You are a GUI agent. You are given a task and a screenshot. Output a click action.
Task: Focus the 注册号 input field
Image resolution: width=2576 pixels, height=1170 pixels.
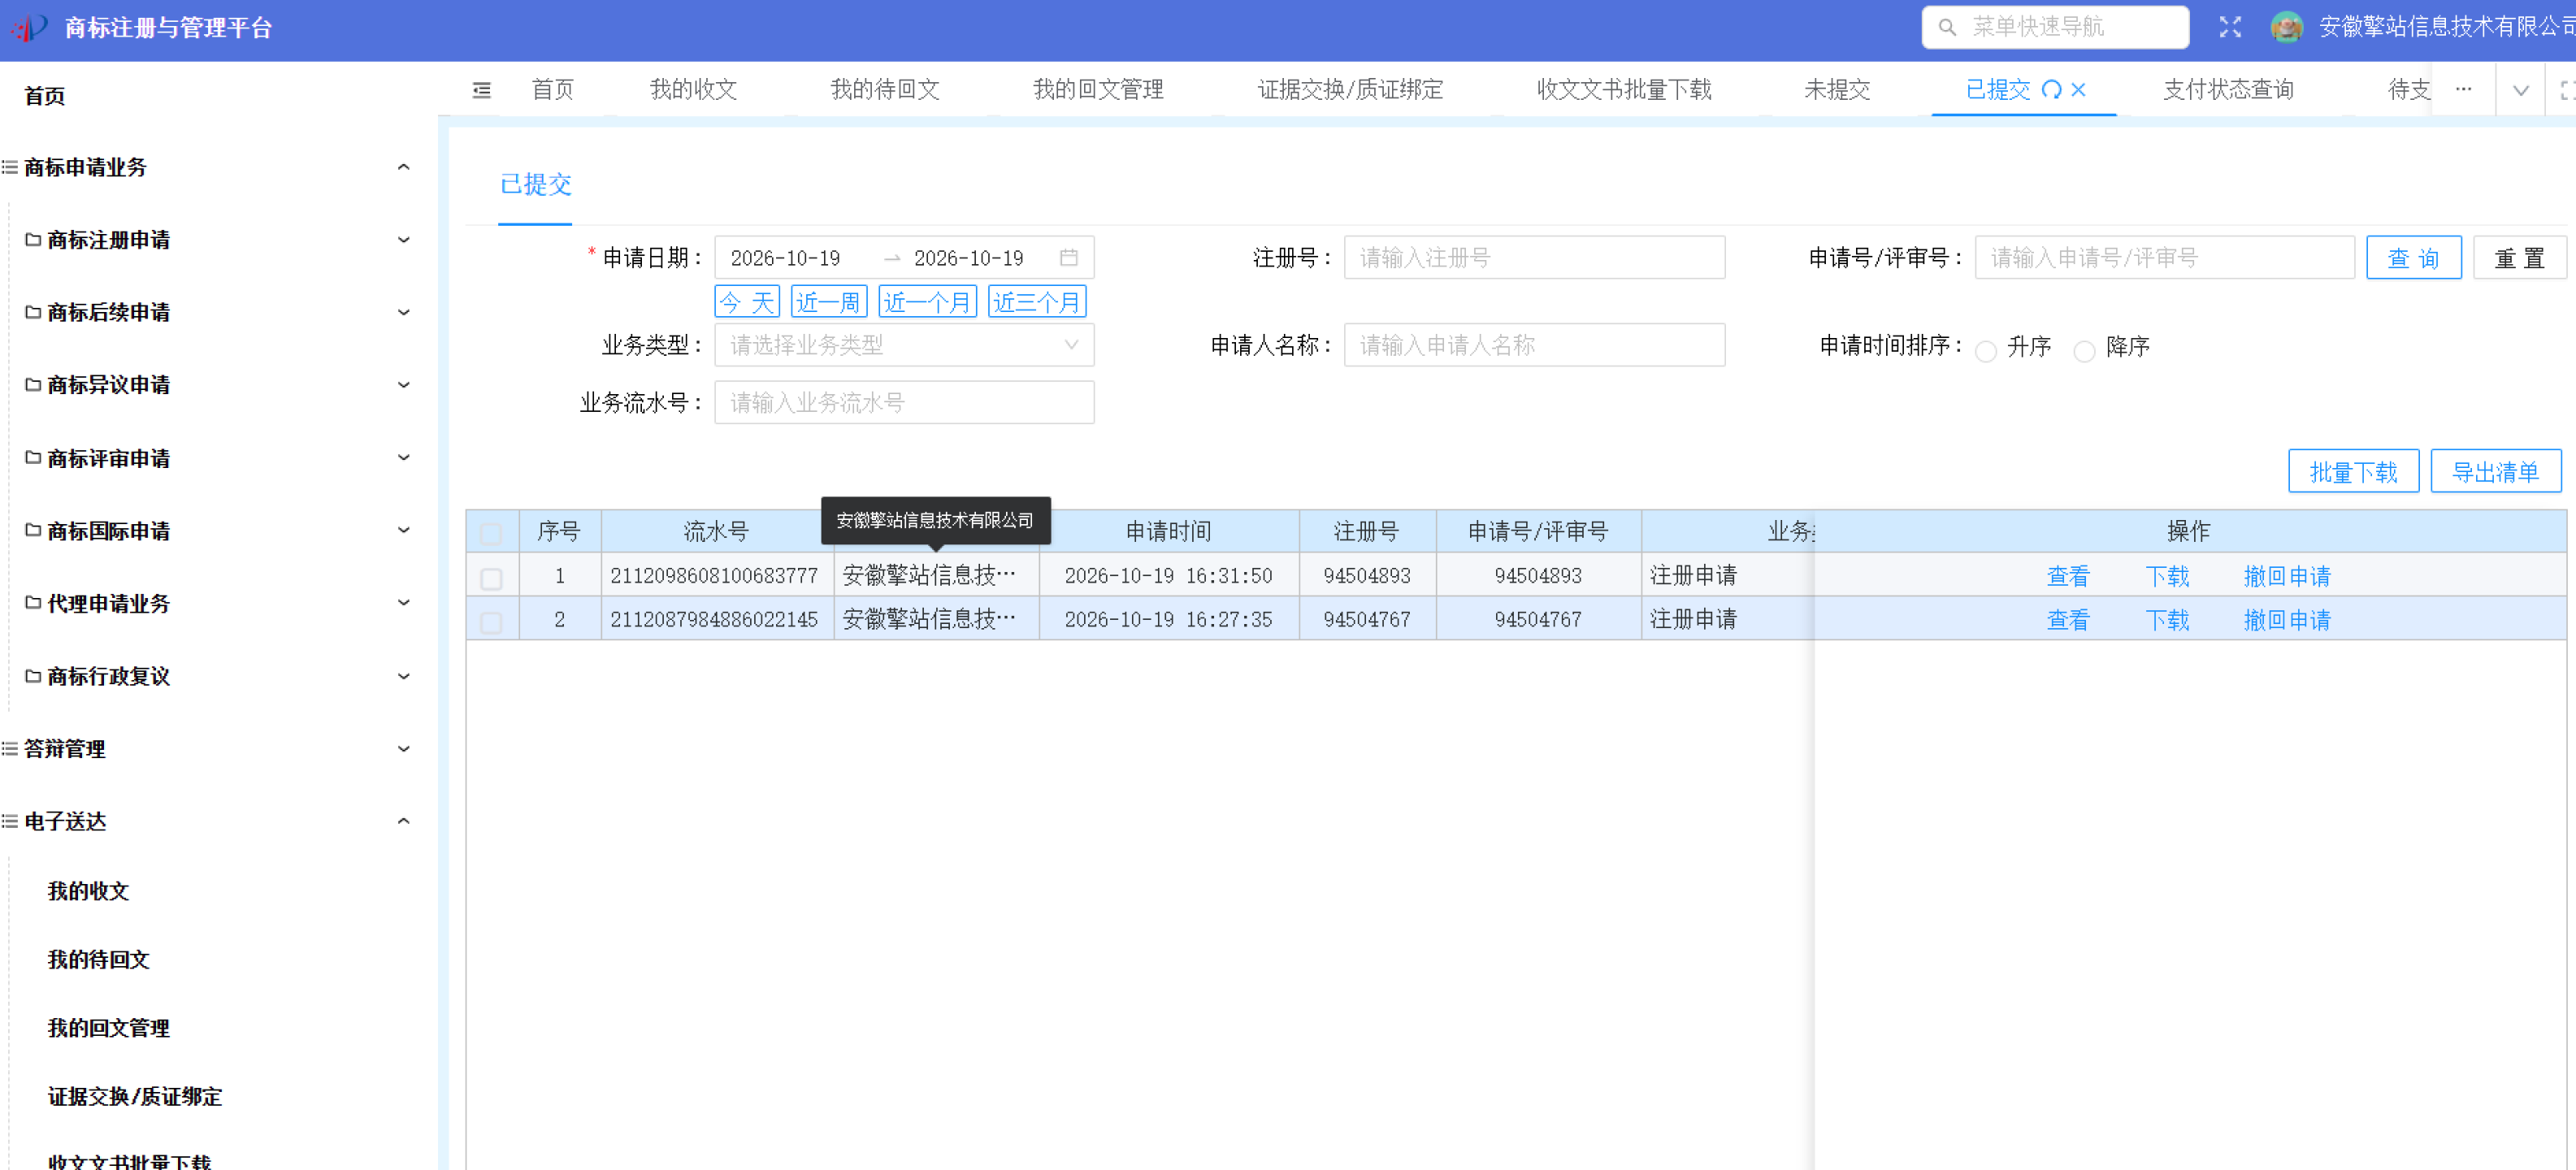click(x=1534, y=258)
